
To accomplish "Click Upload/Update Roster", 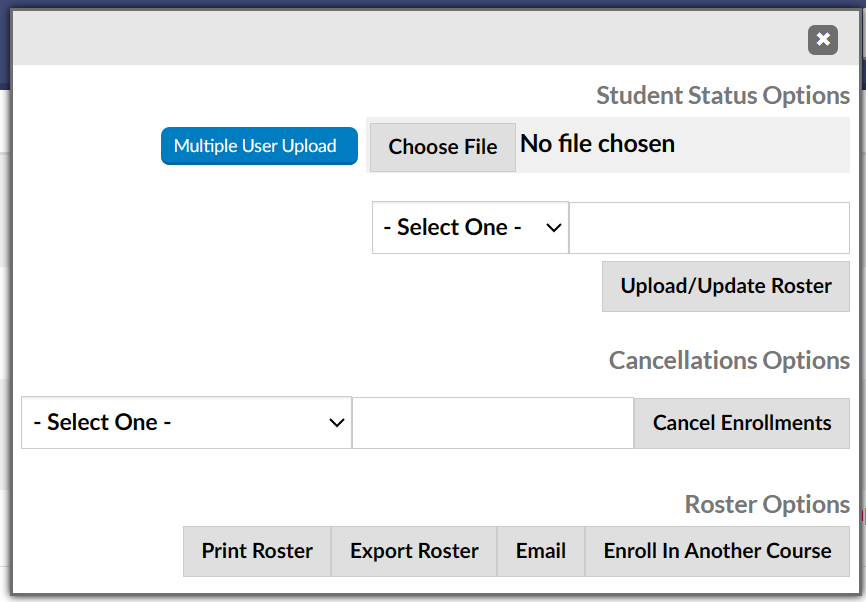I will 725,286.
